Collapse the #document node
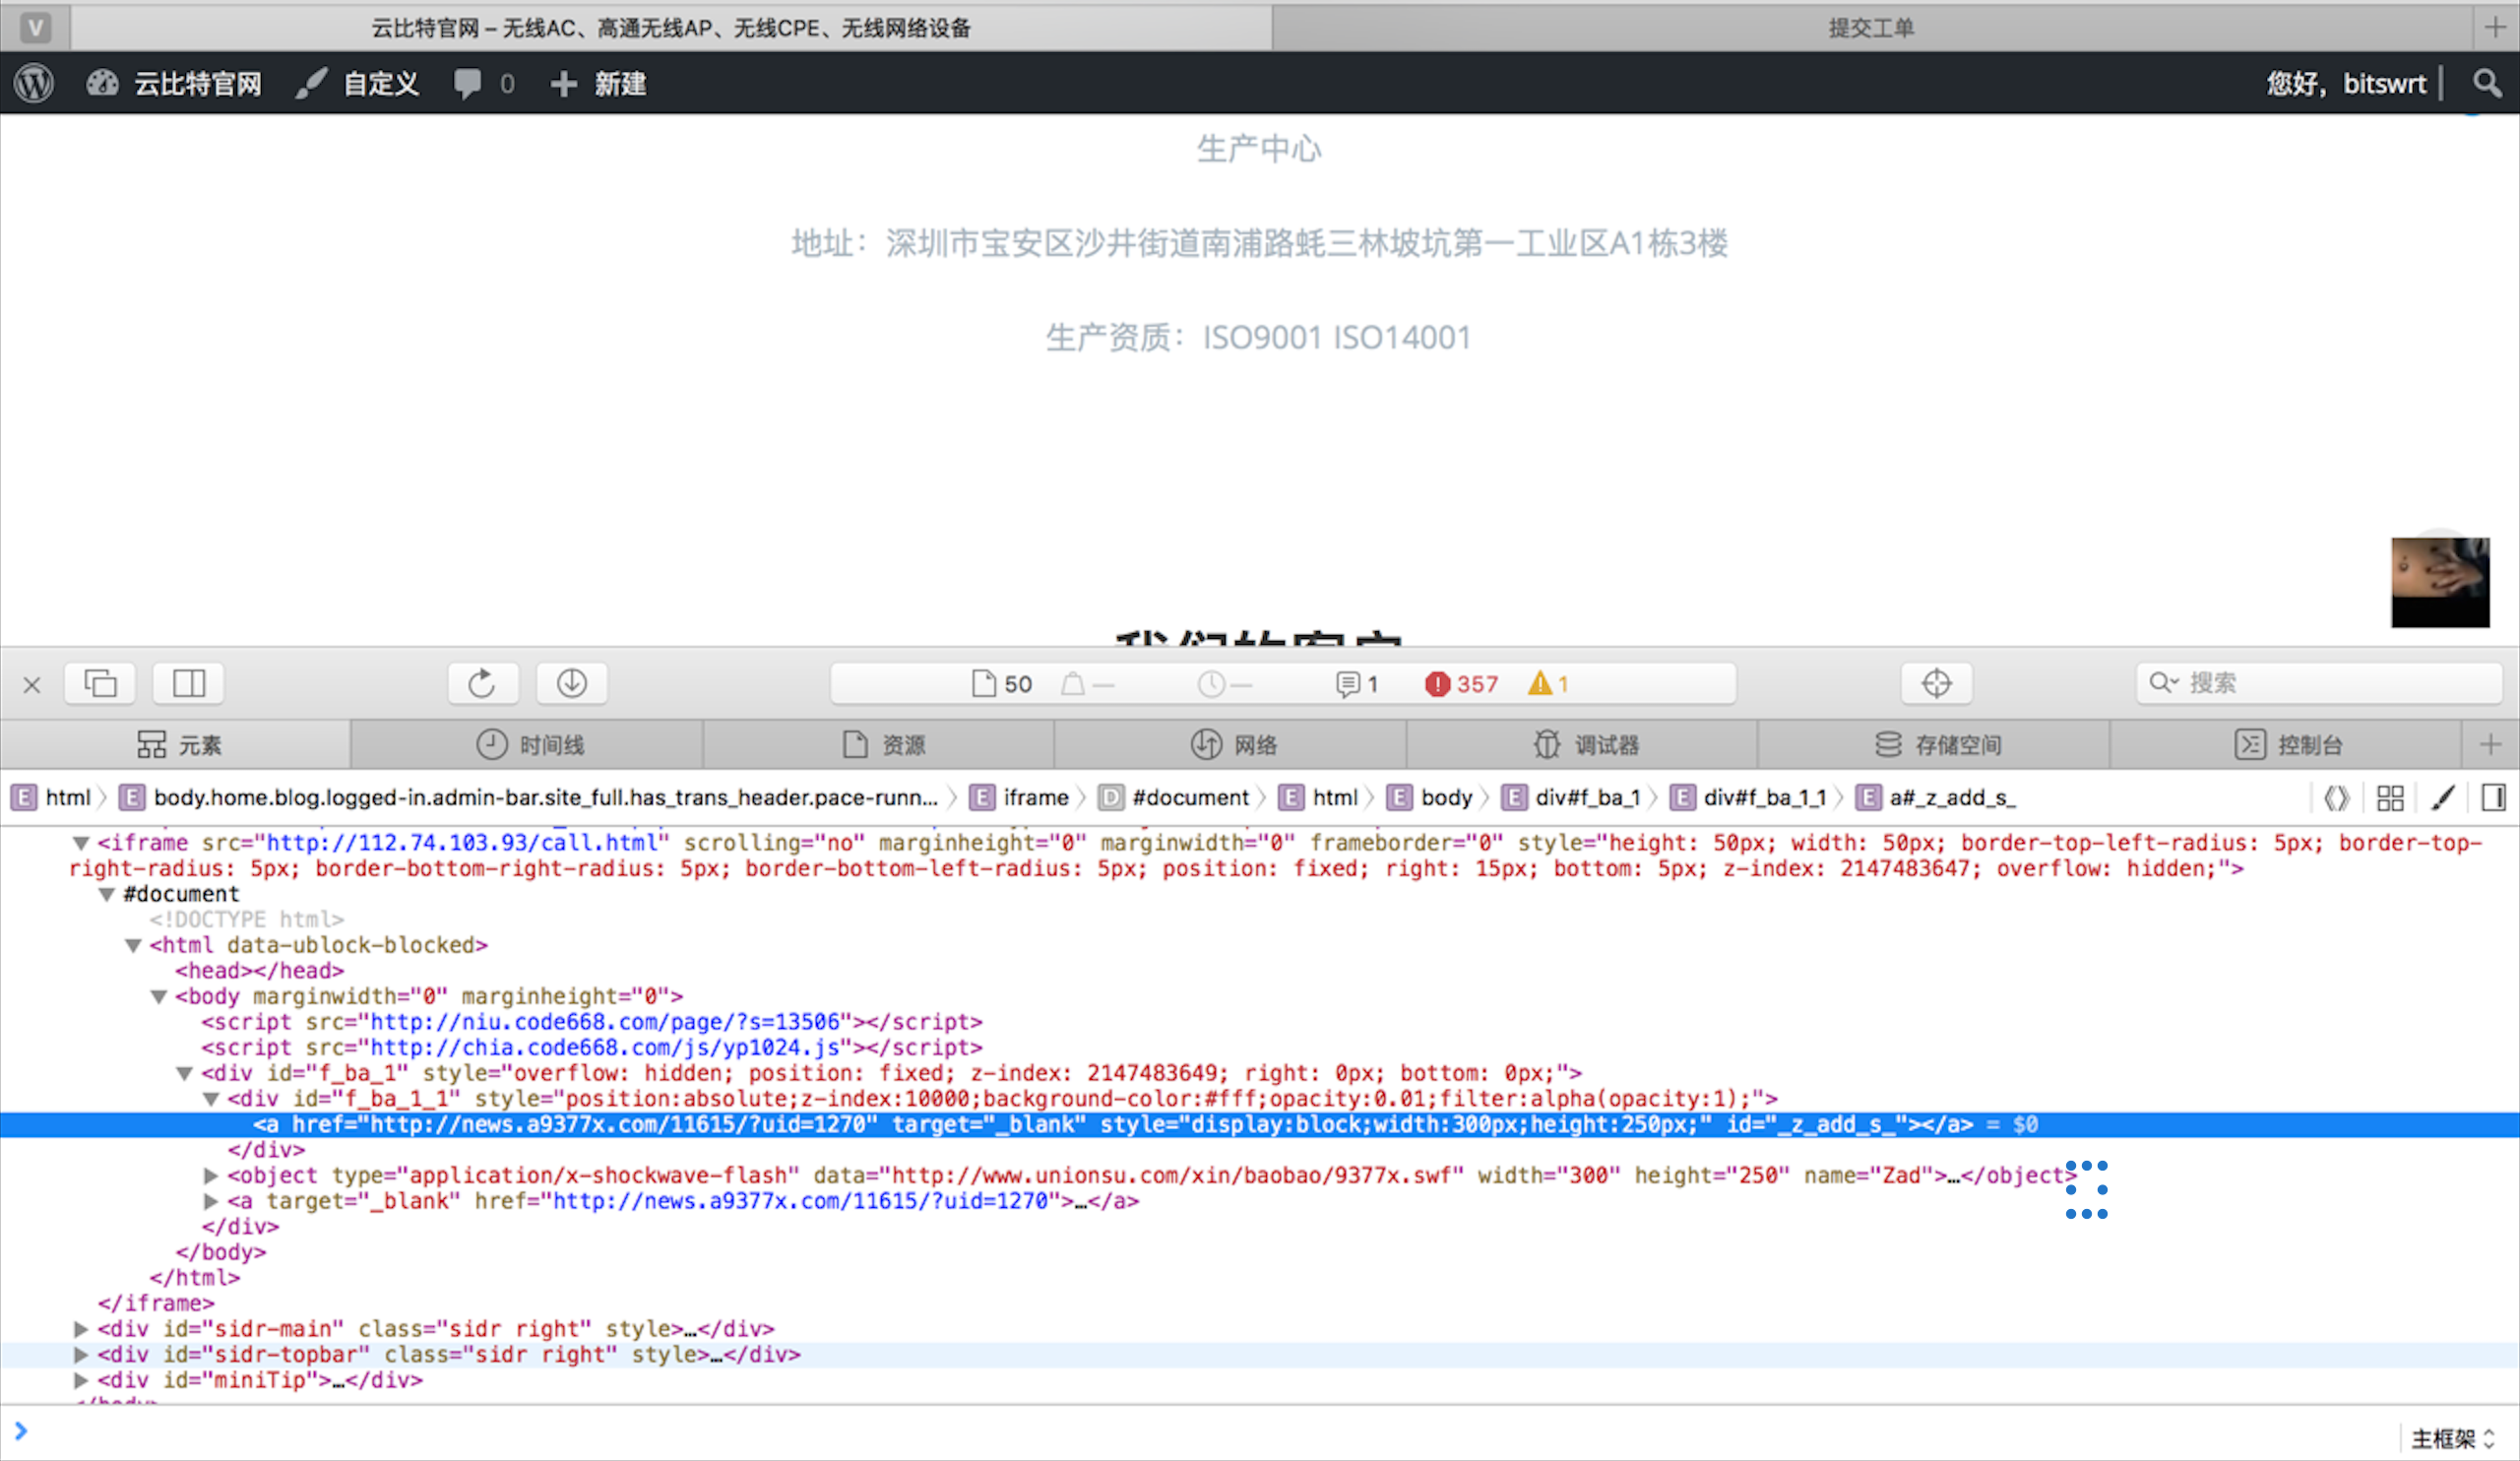The image size is (2520, 1461). point(107,894)
